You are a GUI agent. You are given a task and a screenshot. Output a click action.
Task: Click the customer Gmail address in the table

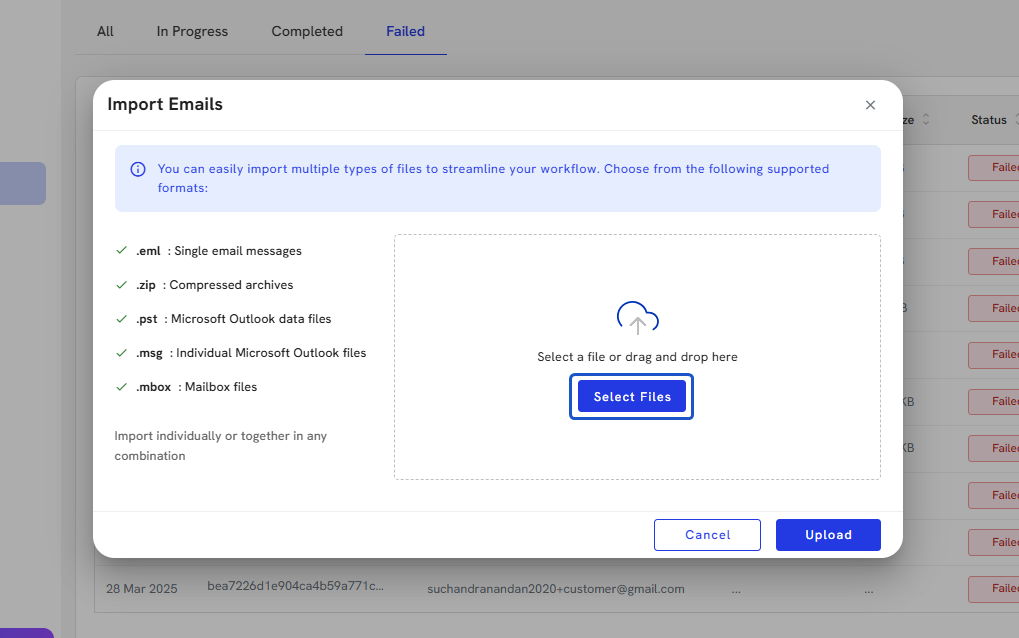coord(555,589)
